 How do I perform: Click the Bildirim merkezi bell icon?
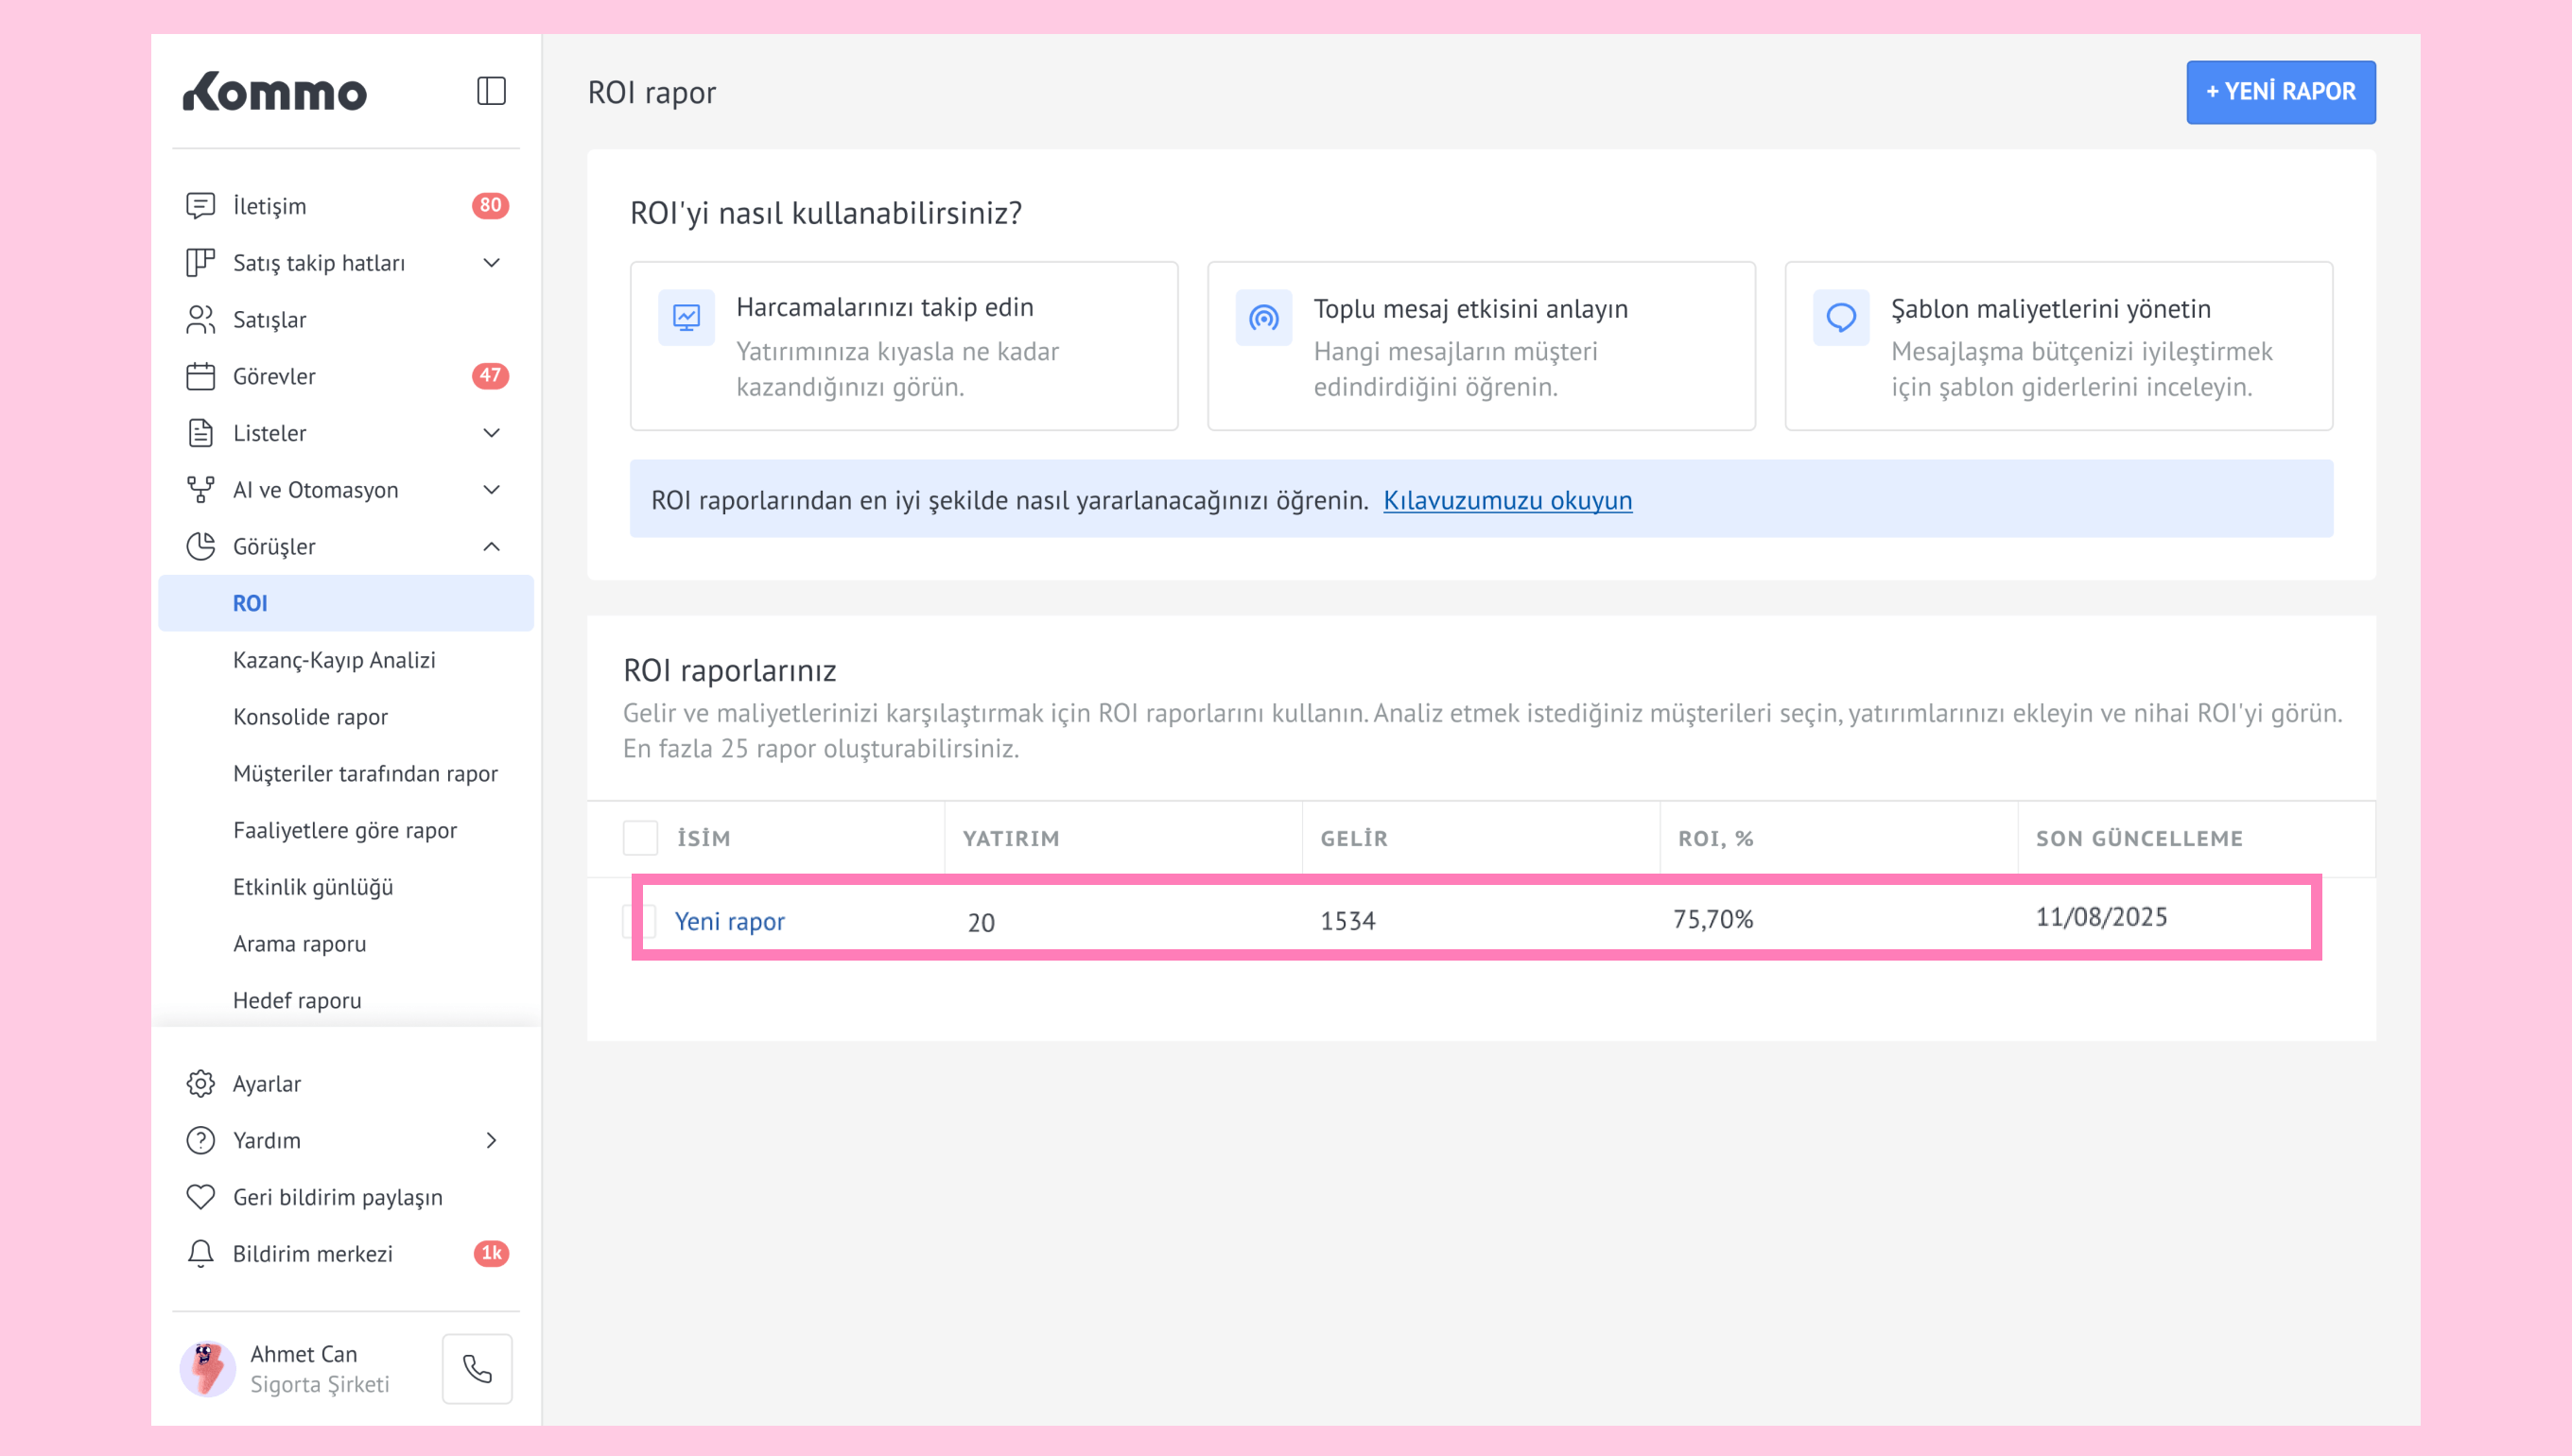pos(200,1253)
